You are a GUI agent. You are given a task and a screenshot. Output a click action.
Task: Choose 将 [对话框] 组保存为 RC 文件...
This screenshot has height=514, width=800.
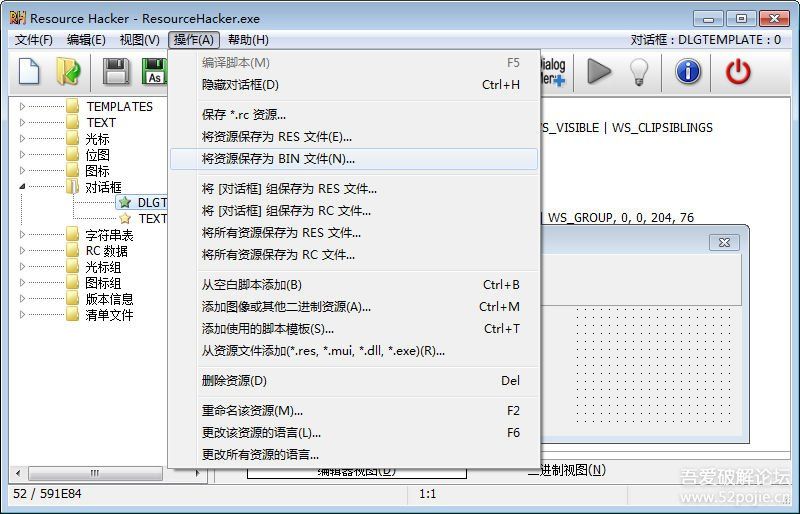(354, 211)
